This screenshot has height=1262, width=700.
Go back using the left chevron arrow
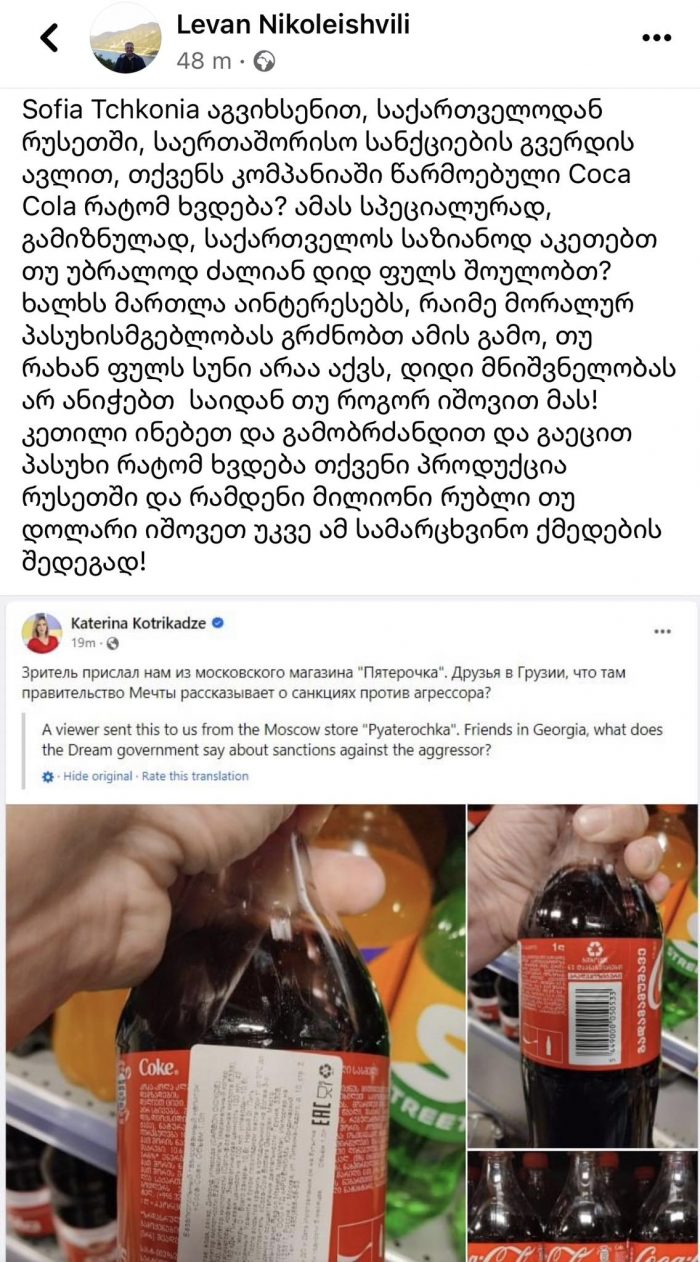48,38
